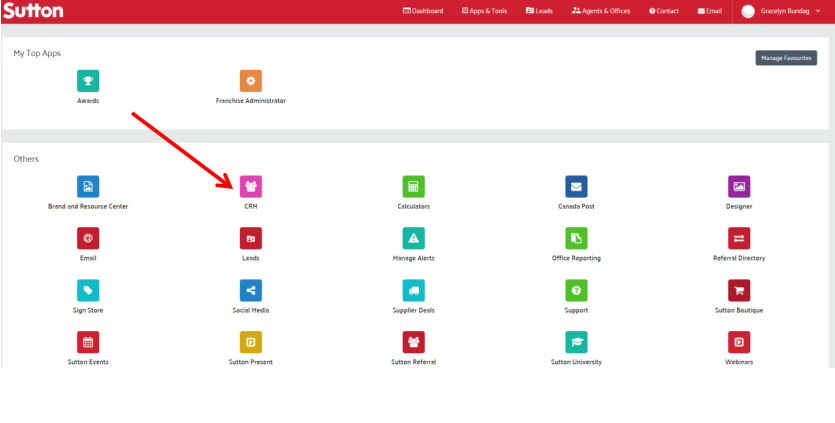Viewport: 835px width, 423px height.
Task: Open the Canada Post envelope icon
Action: (576, 186)
